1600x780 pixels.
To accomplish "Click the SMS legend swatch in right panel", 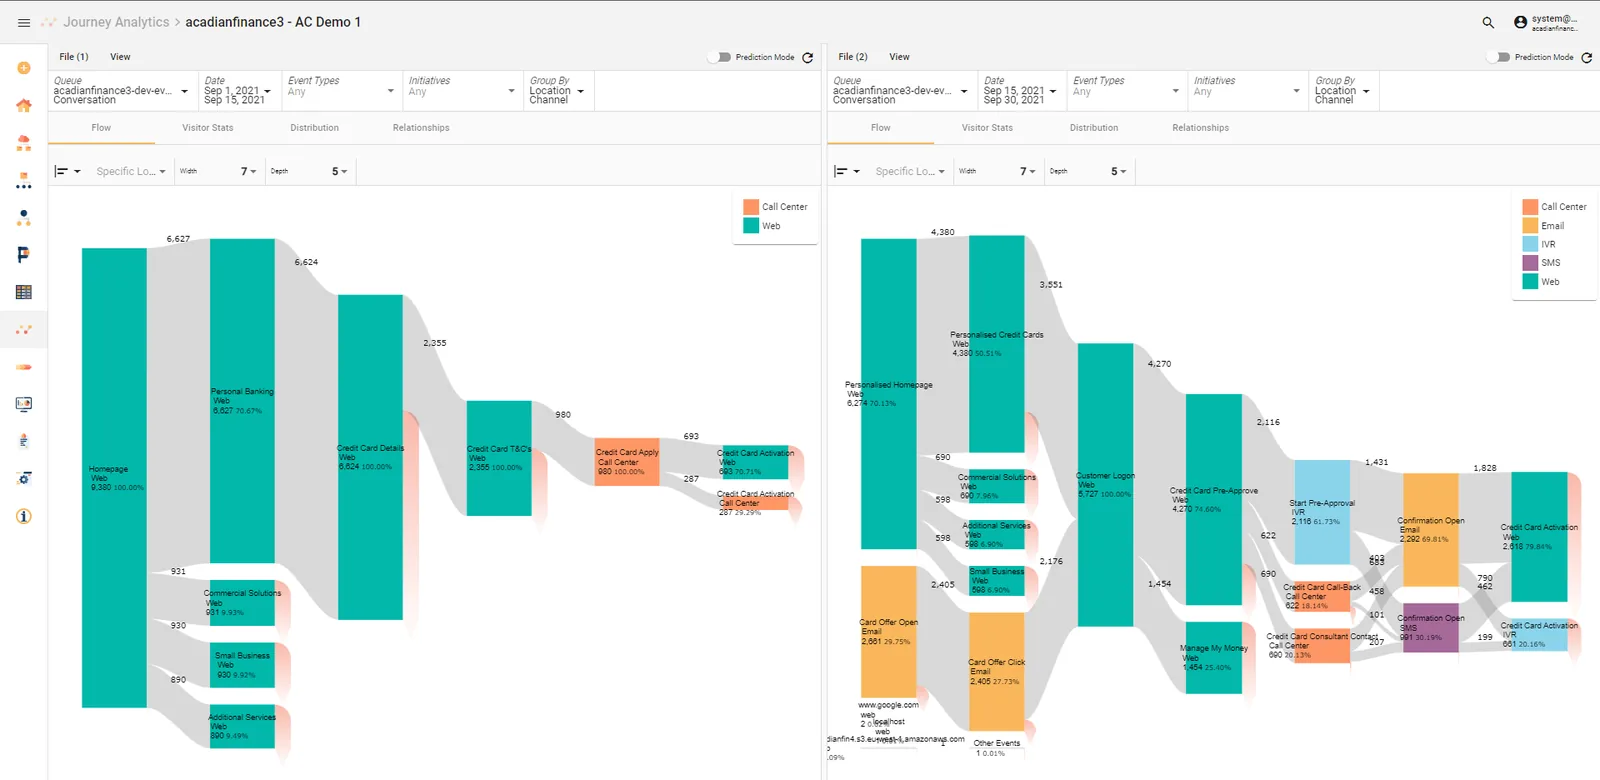I will click(x=1530, y=263).
